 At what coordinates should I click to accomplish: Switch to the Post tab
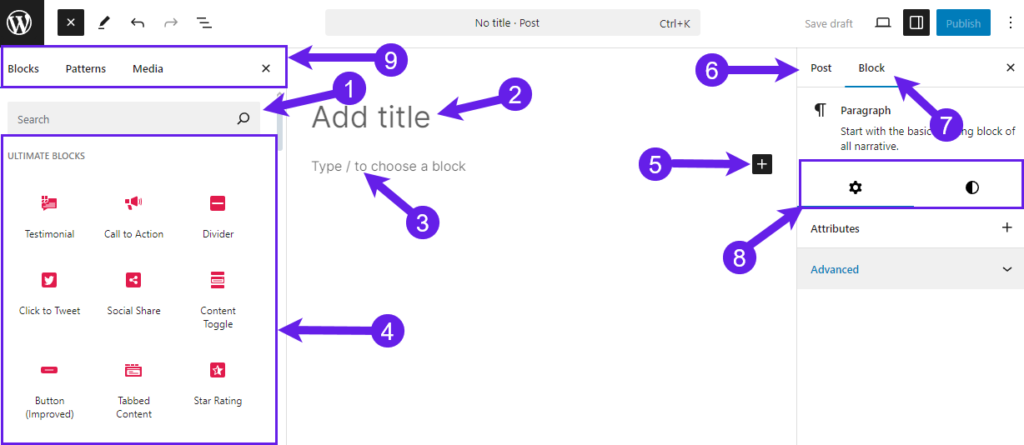821,68
